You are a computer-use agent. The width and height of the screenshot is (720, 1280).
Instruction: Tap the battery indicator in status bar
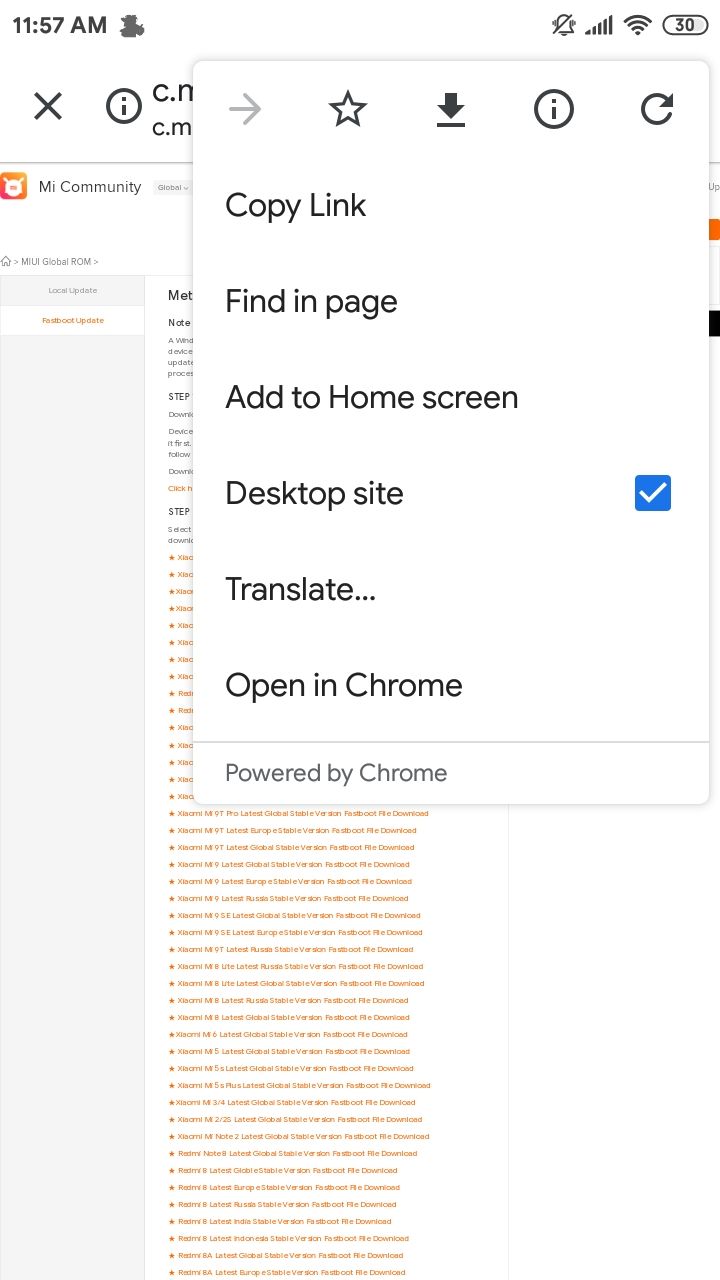click(x=685, y=26)
